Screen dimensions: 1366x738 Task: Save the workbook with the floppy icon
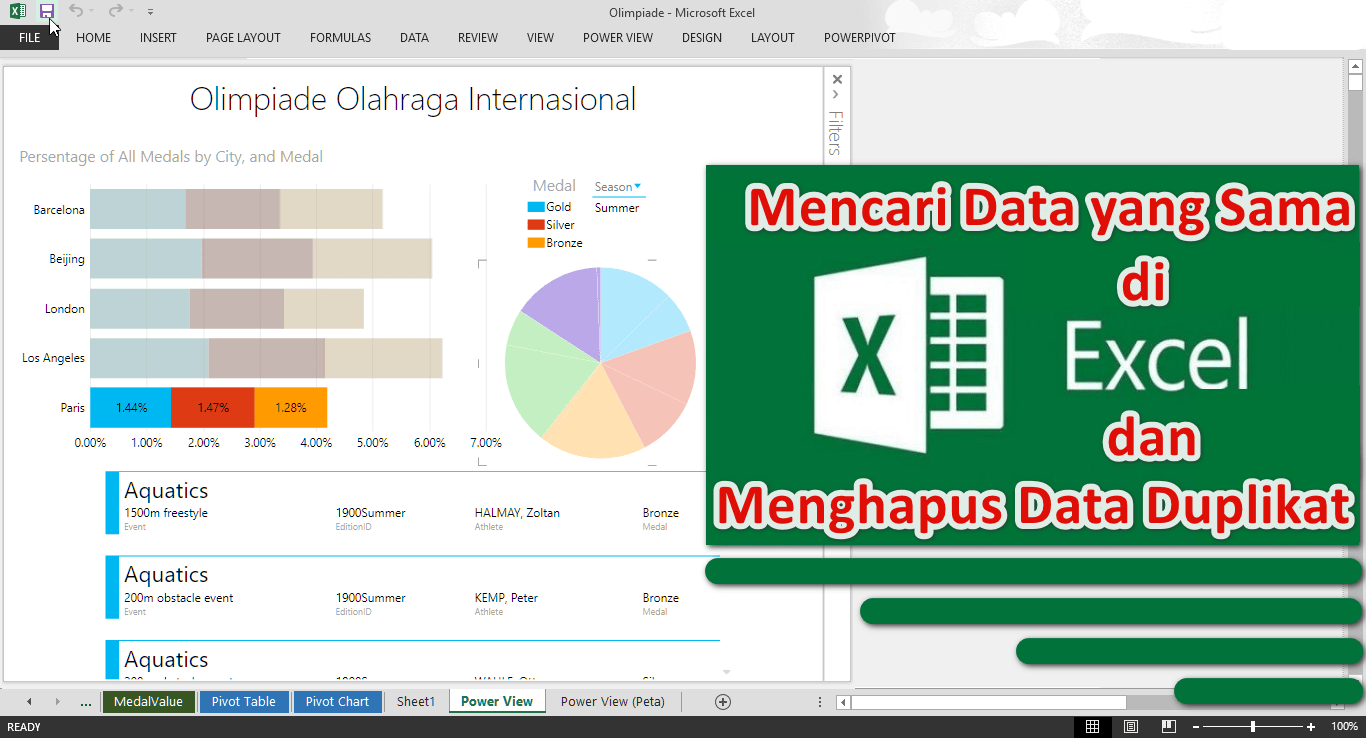46,11
